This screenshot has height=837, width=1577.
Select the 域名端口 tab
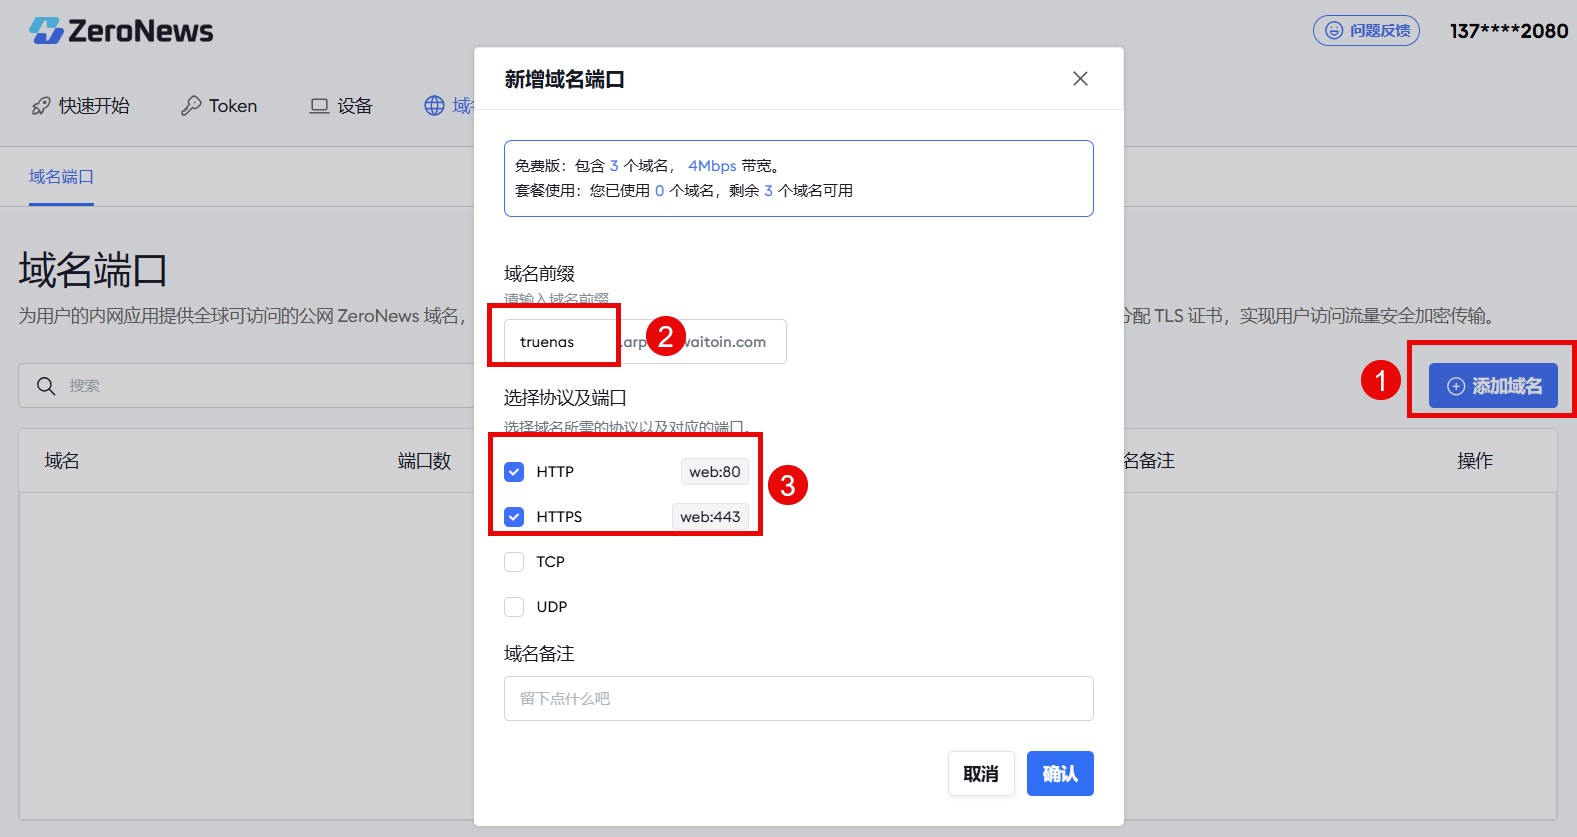[x=61, y=177]
